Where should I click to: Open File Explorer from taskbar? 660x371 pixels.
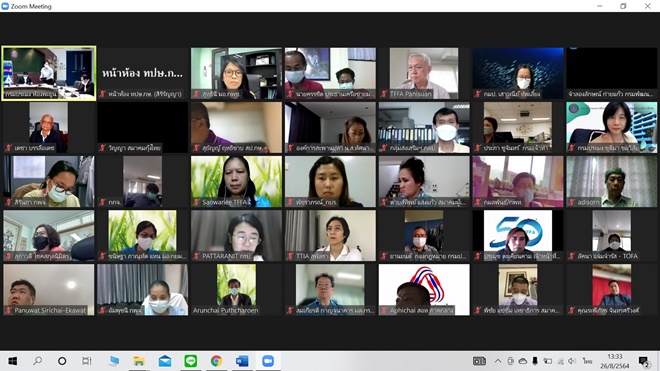[x=139, y=361]
